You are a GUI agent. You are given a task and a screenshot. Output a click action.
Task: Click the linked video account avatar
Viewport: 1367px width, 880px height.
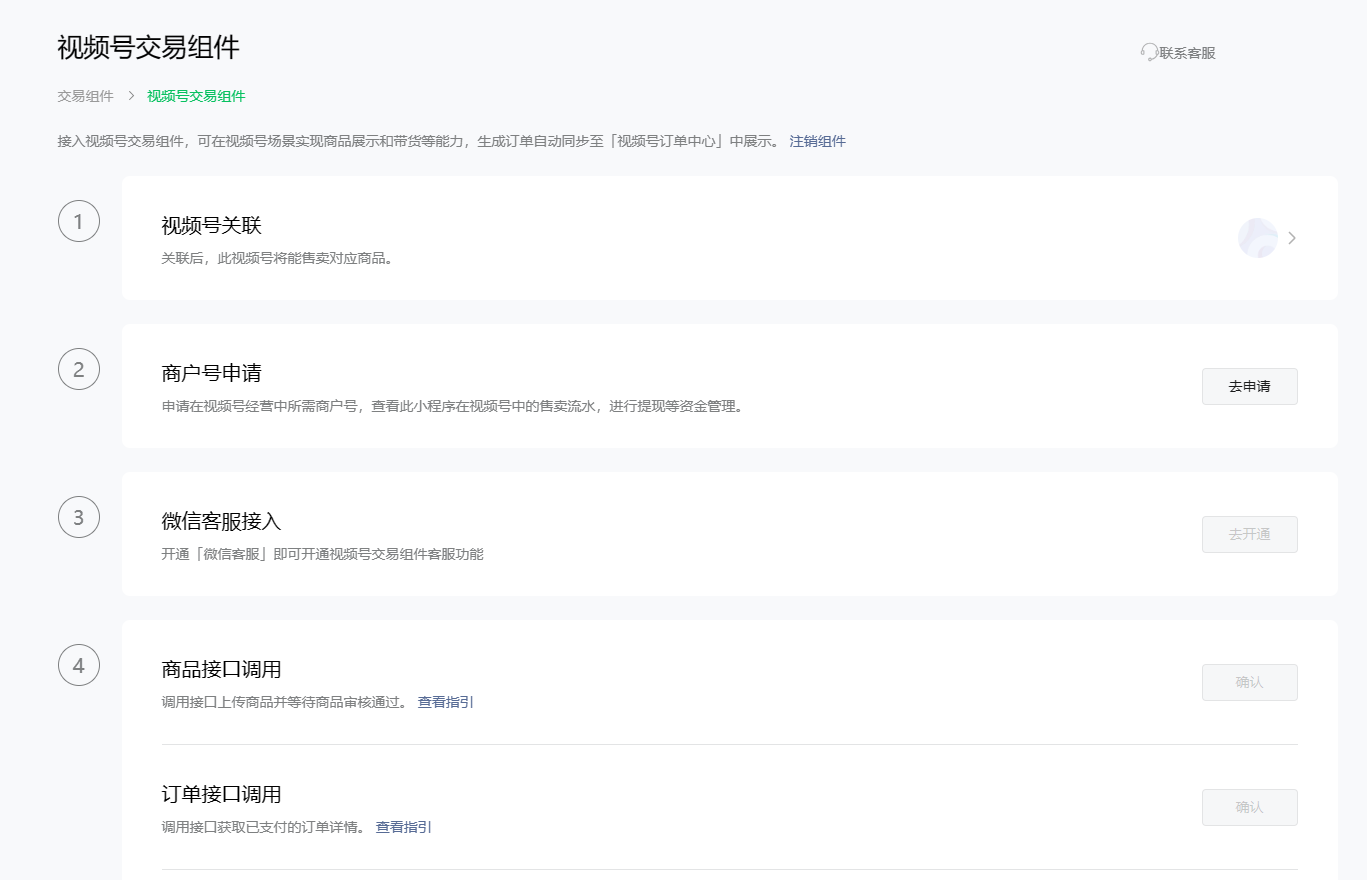(x=1258, y=238)
